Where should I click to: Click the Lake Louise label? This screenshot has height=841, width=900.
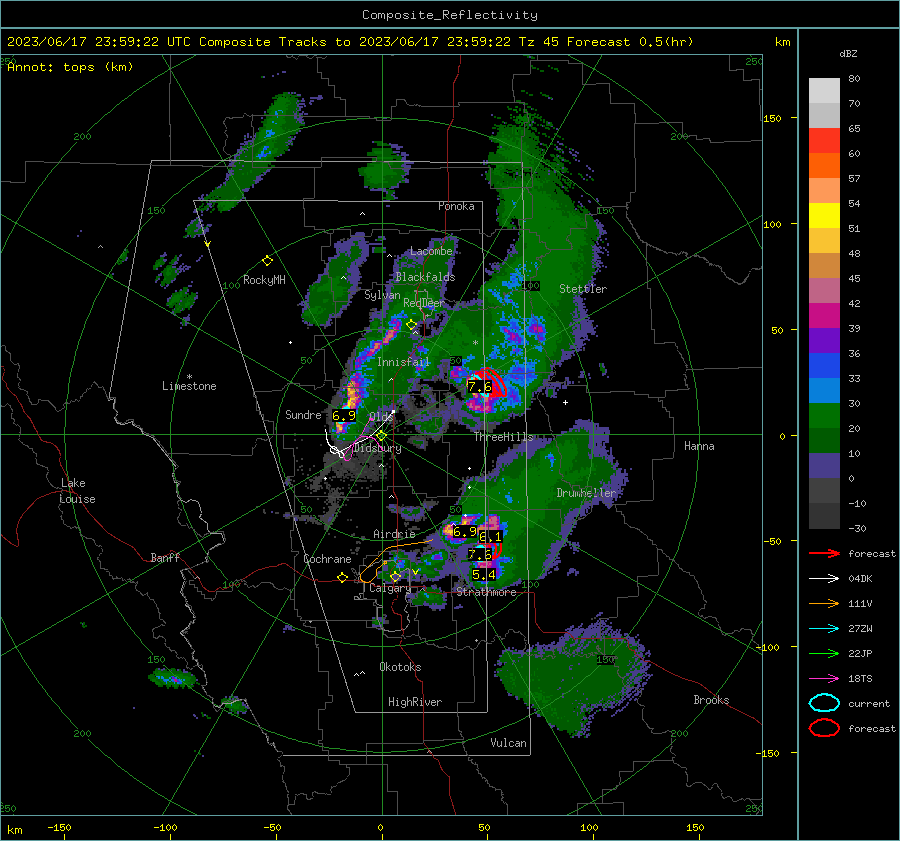click(x=77, y=491)
